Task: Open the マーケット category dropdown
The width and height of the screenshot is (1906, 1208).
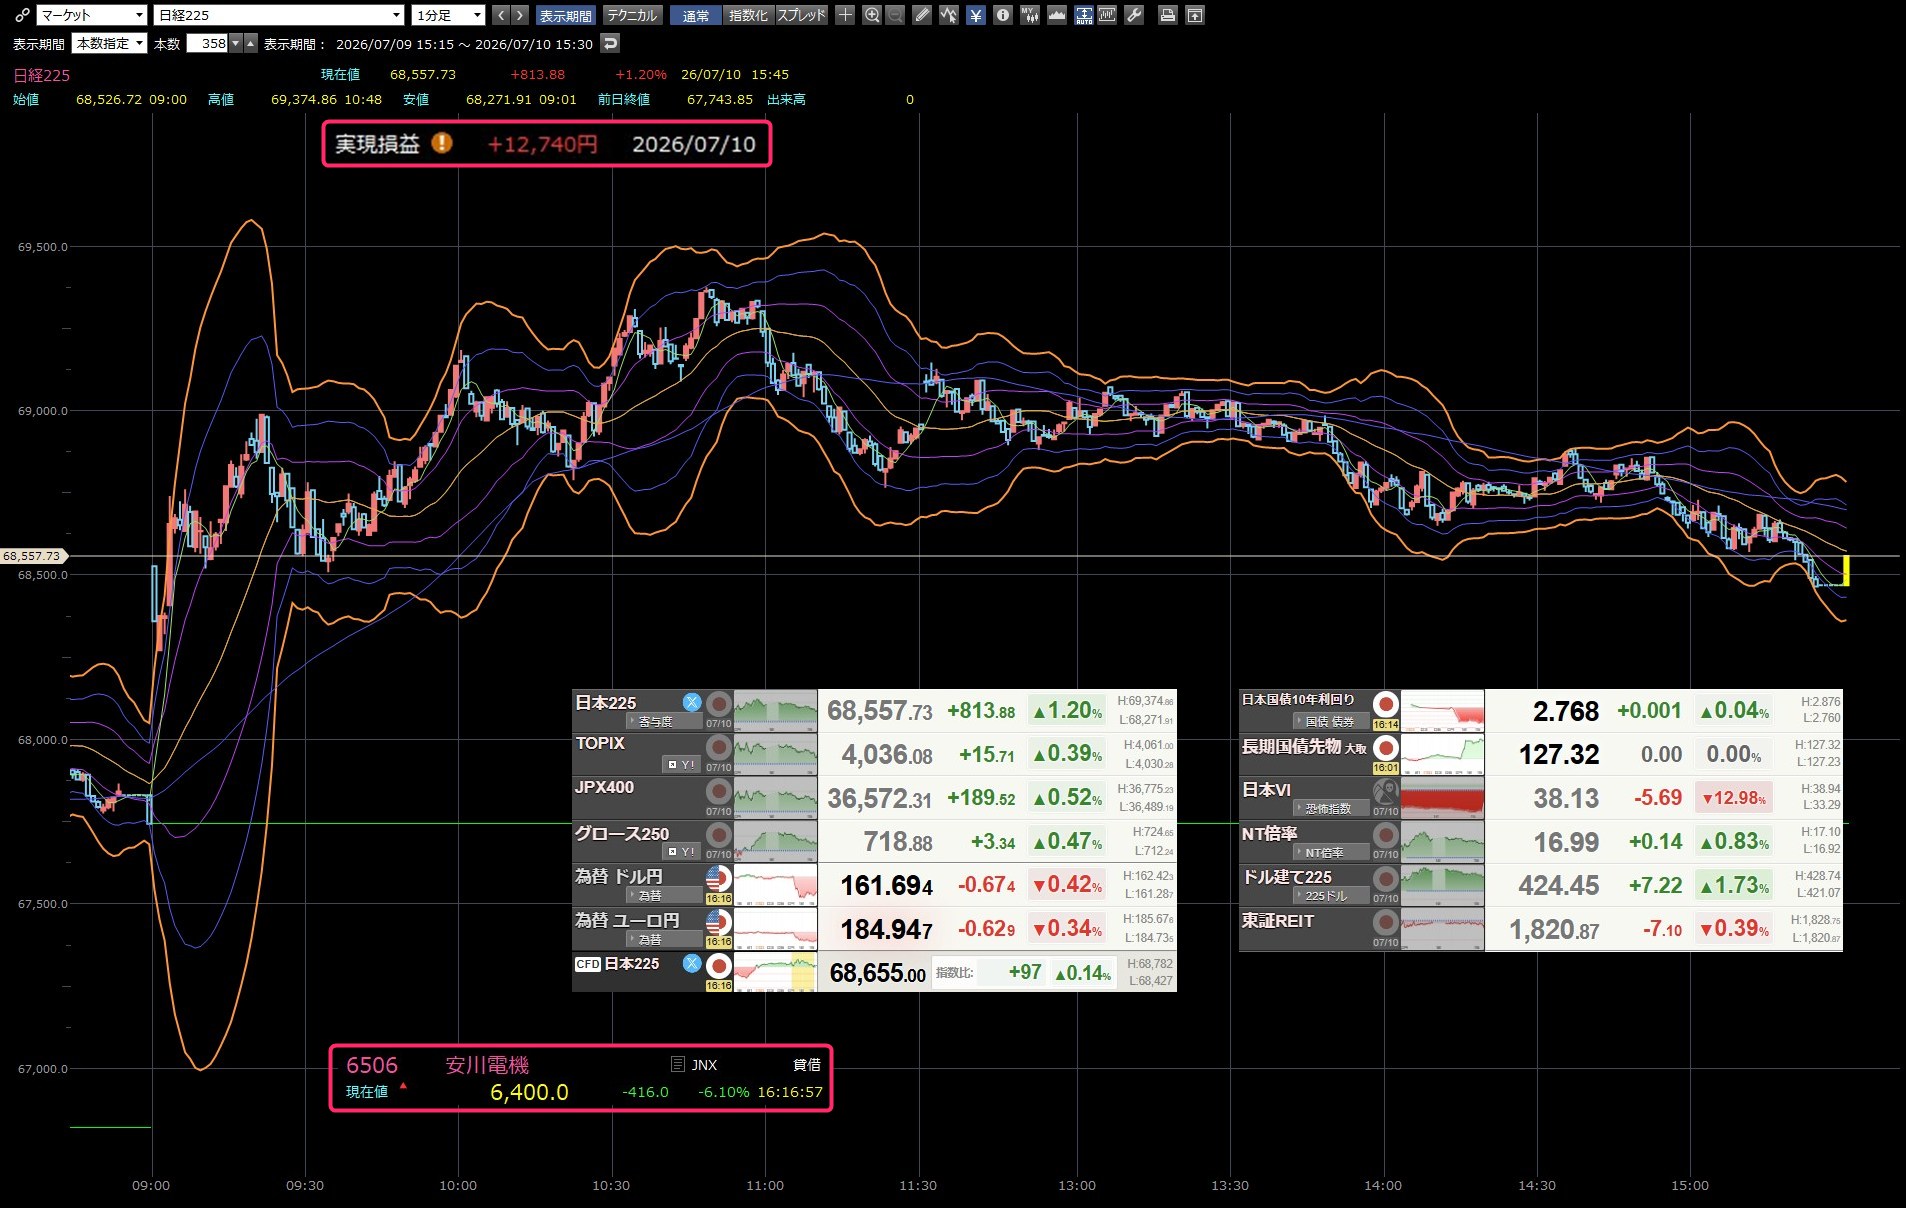Action: (x=92, y=15)
